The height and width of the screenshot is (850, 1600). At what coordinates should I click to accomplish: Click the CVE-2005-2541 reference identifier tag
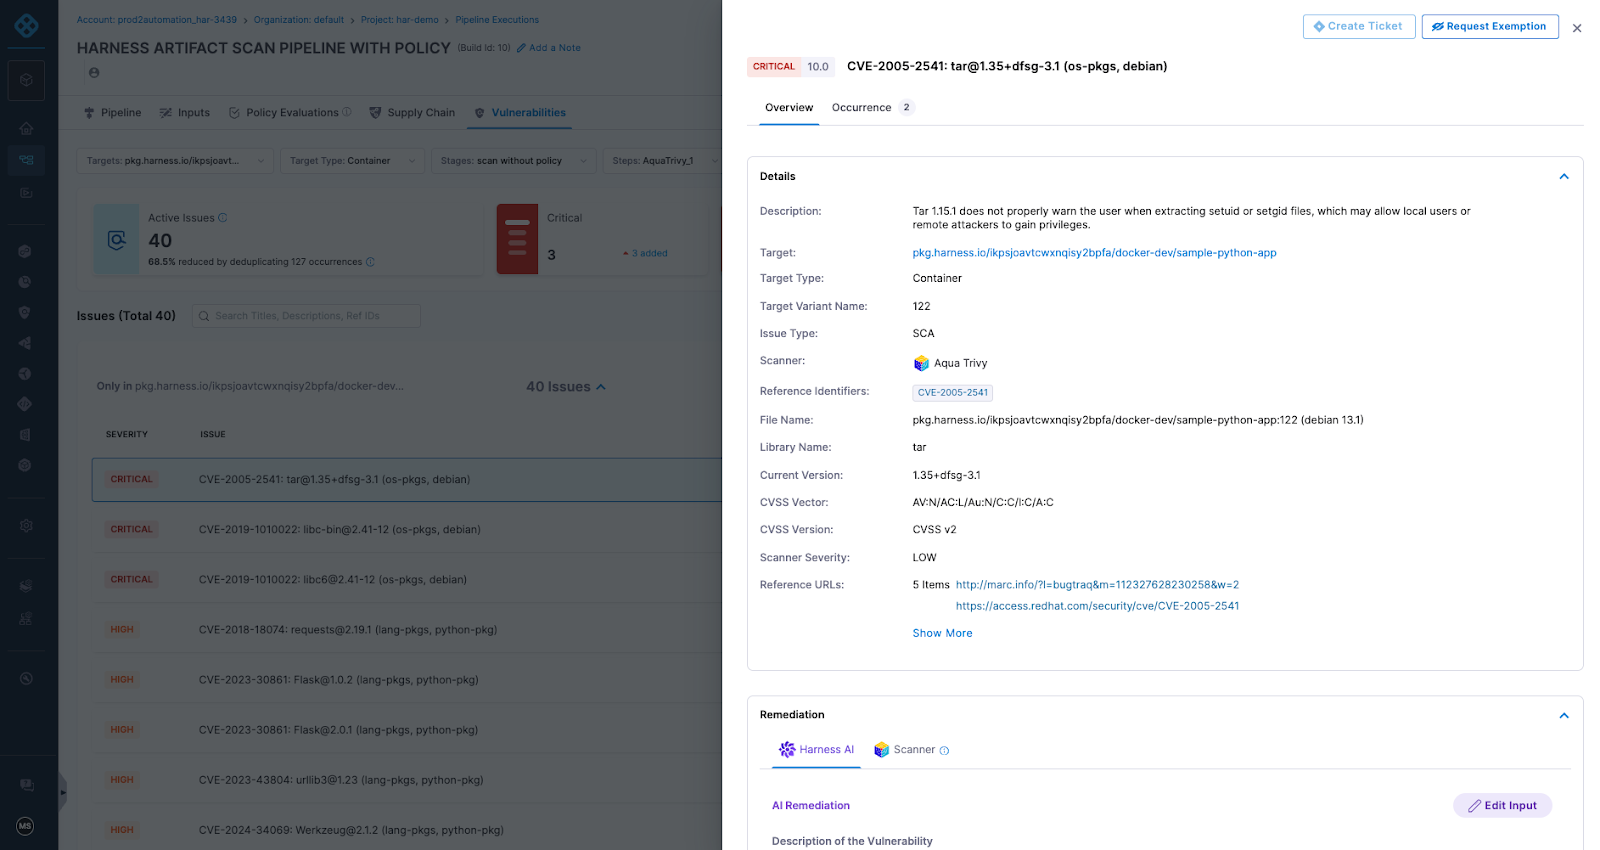952,393
